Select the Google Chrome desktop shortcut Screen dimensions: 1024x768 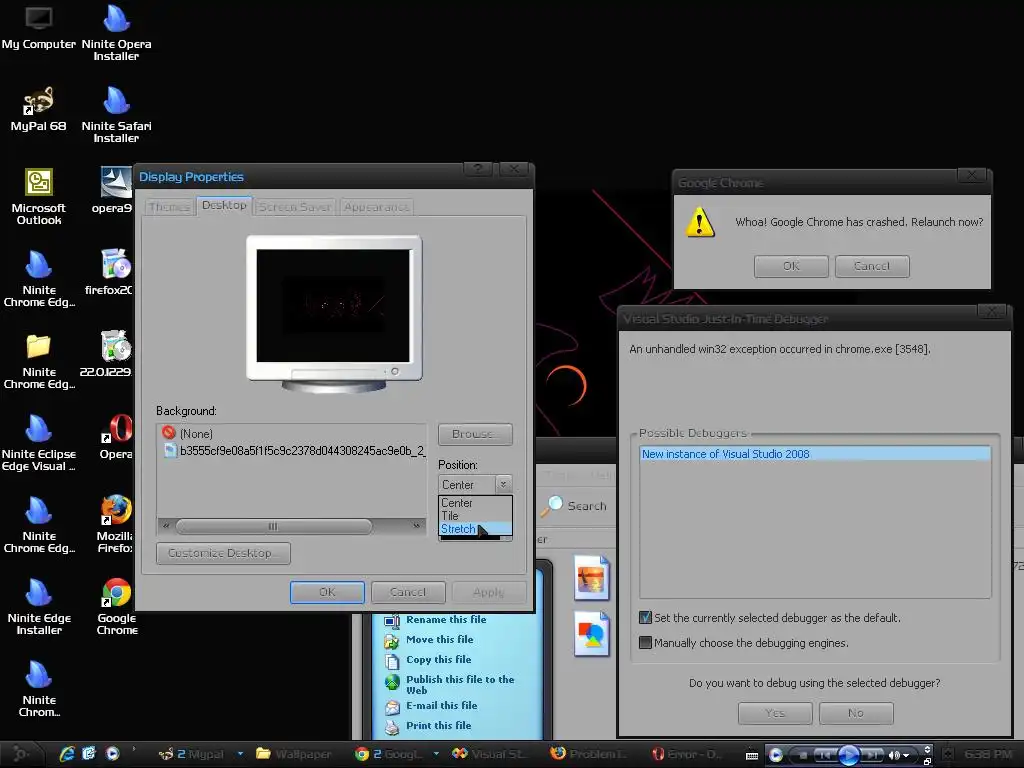117,607
